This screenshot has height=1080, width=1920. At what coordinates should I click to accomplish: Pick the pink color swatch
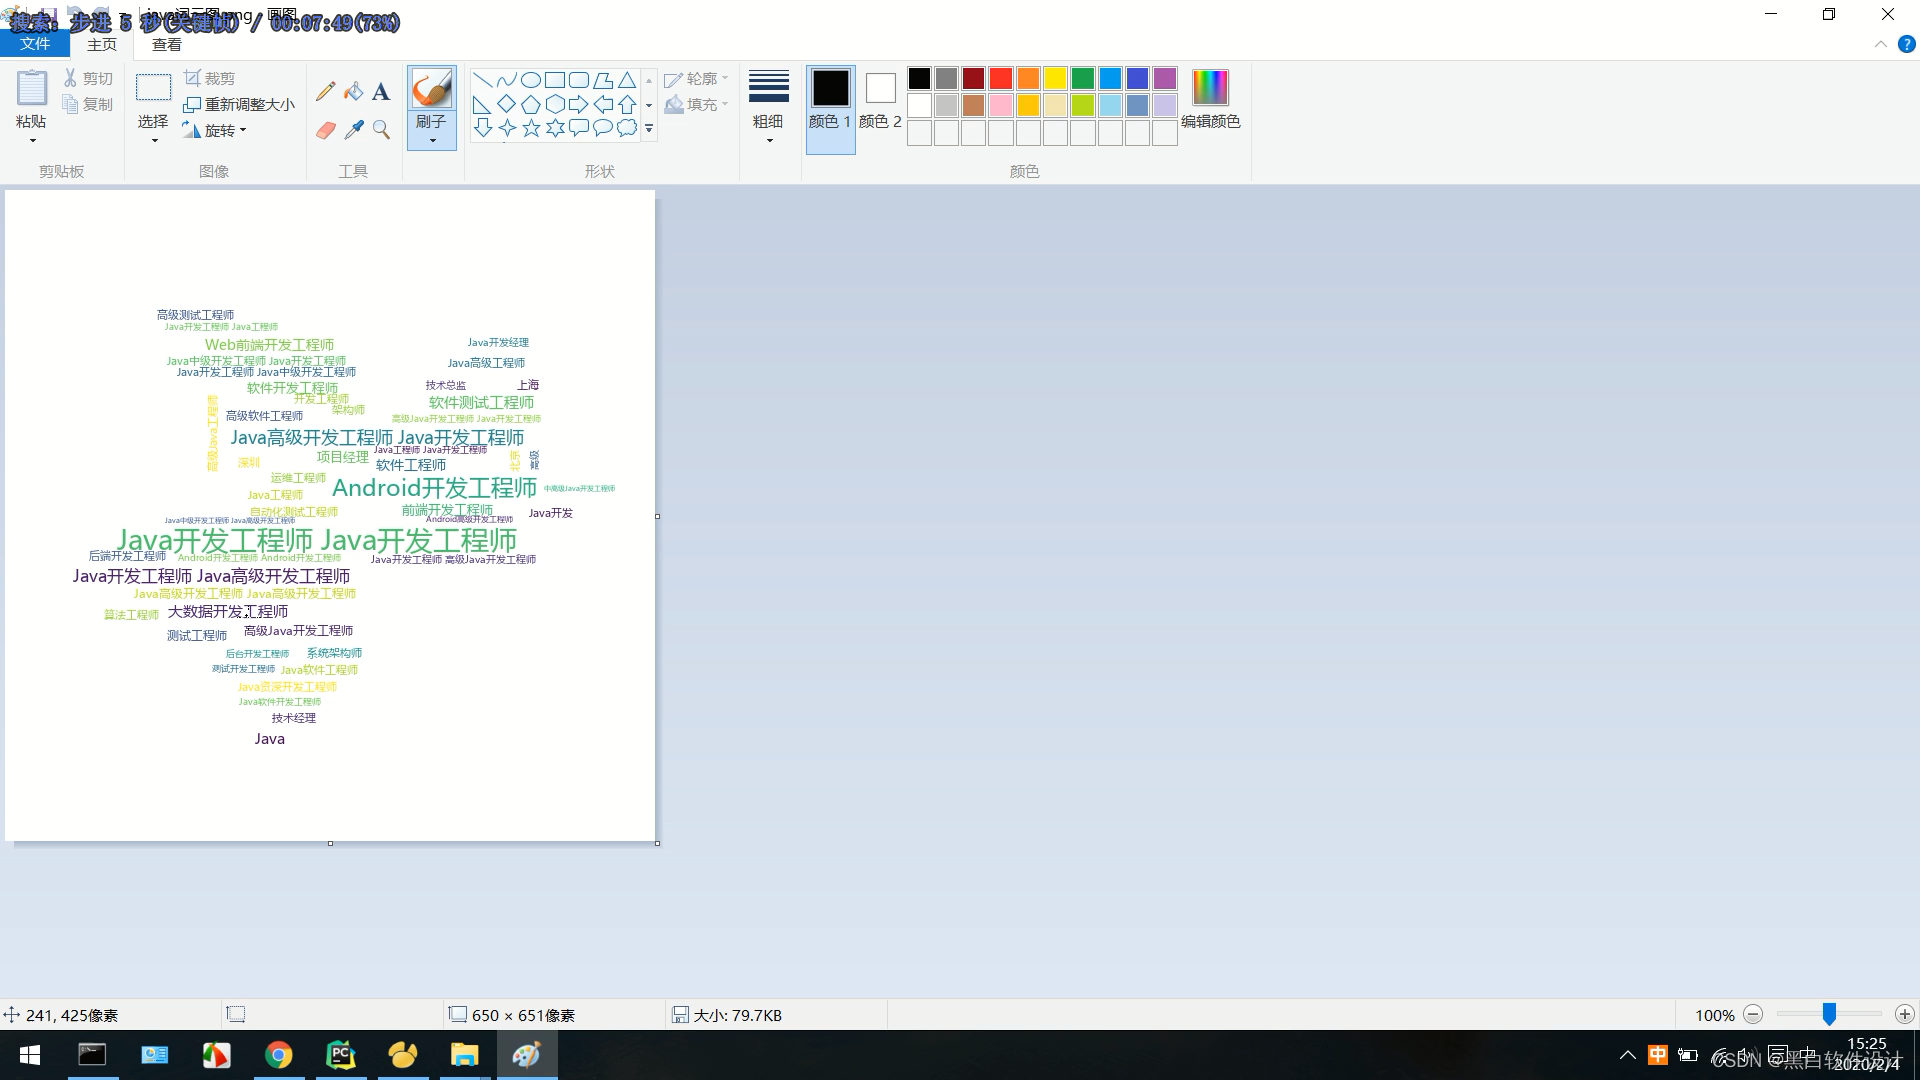1001,105
